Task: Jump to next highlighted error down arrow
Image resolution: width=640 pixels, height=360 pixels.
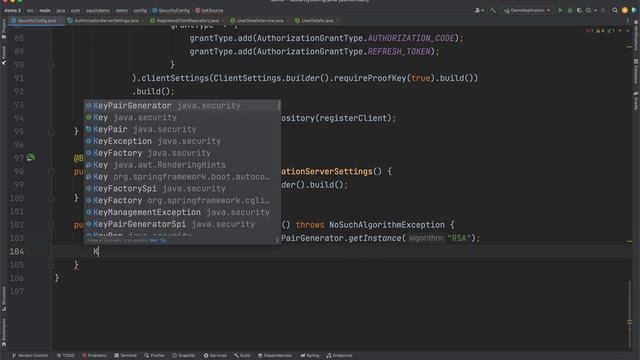Action: (x=628, y=31)
